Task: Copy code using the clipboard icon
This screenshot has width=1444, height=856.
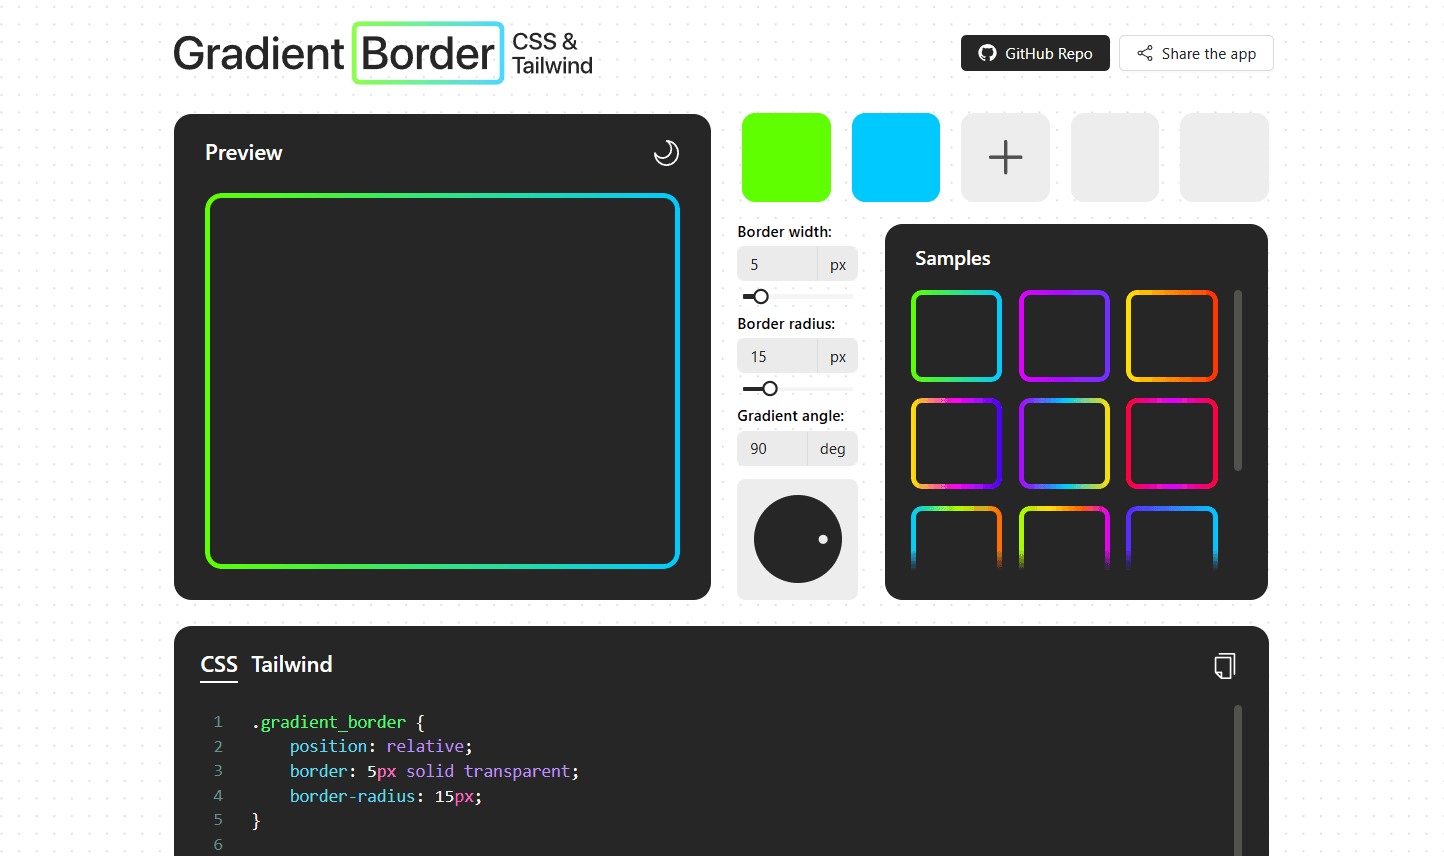Action: point(1224,666)
